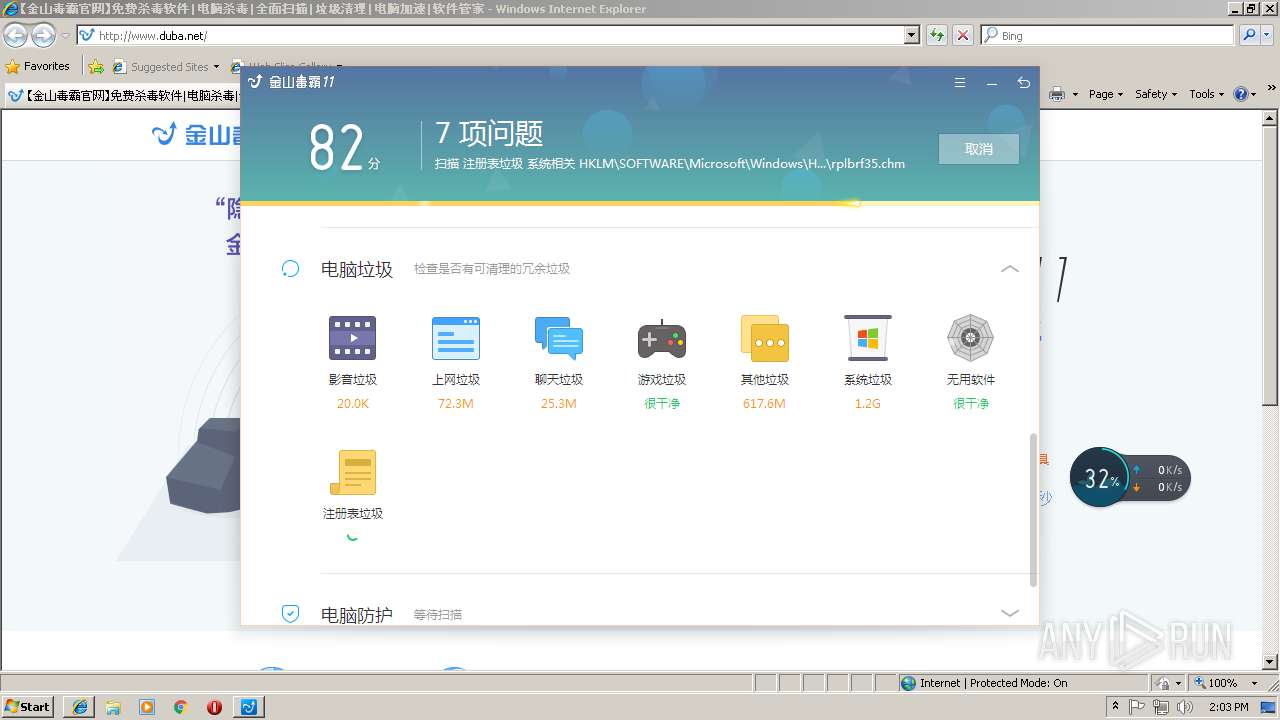Click the 25.3M chat junk size
The image size is (1280, 720).
[x=558, y=404]
